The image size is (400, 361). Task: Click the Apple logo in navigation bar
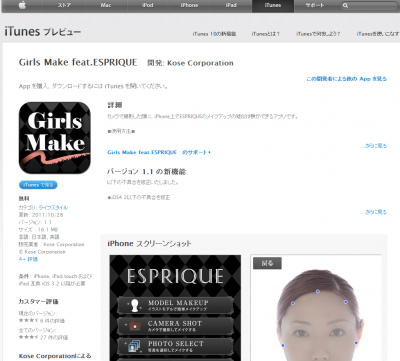pos(22,5)
